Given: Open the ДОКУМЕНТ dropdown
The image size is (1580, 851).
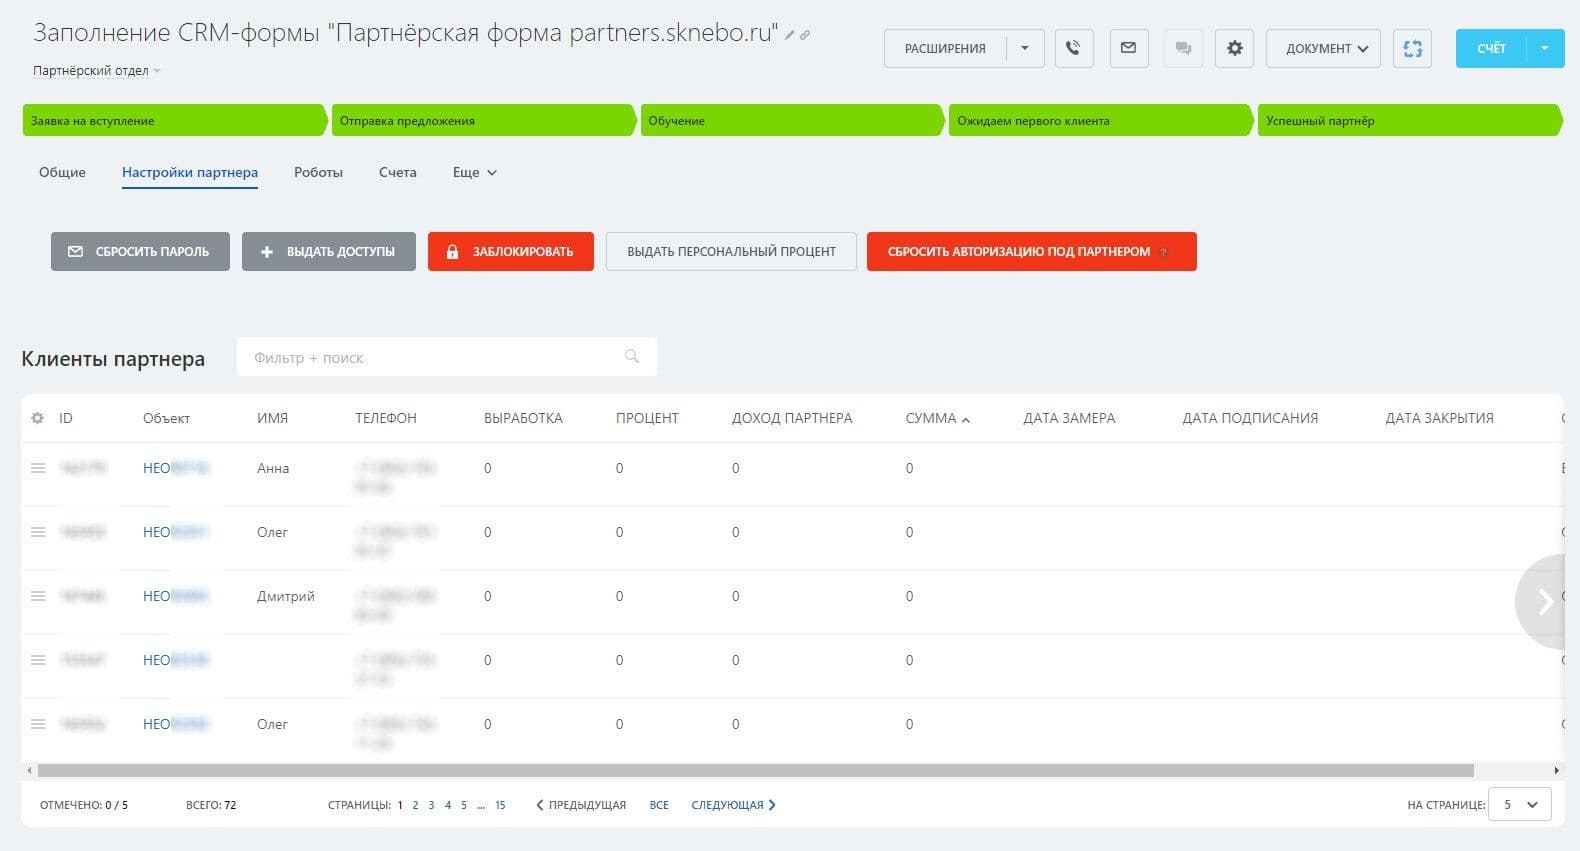Looking at the screenshot, I should click(1323, 48).
